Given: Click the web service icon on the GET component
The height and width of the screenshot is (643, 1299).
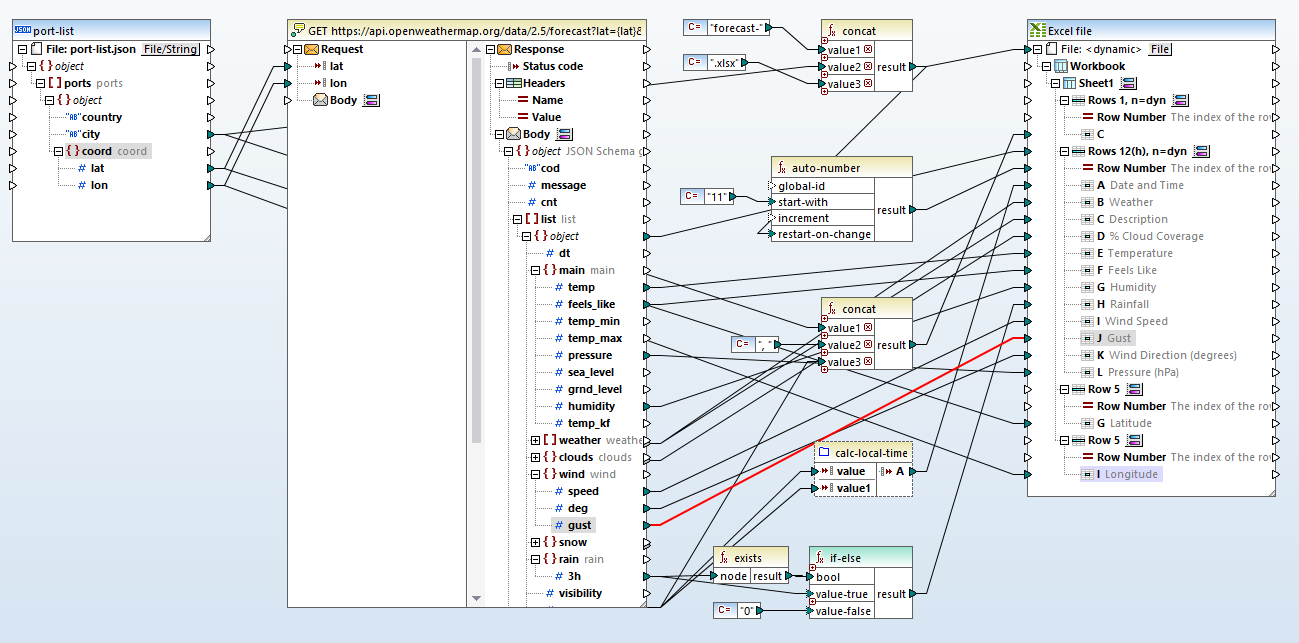Looking at the screenshot, I should click(x=296, y=29).
